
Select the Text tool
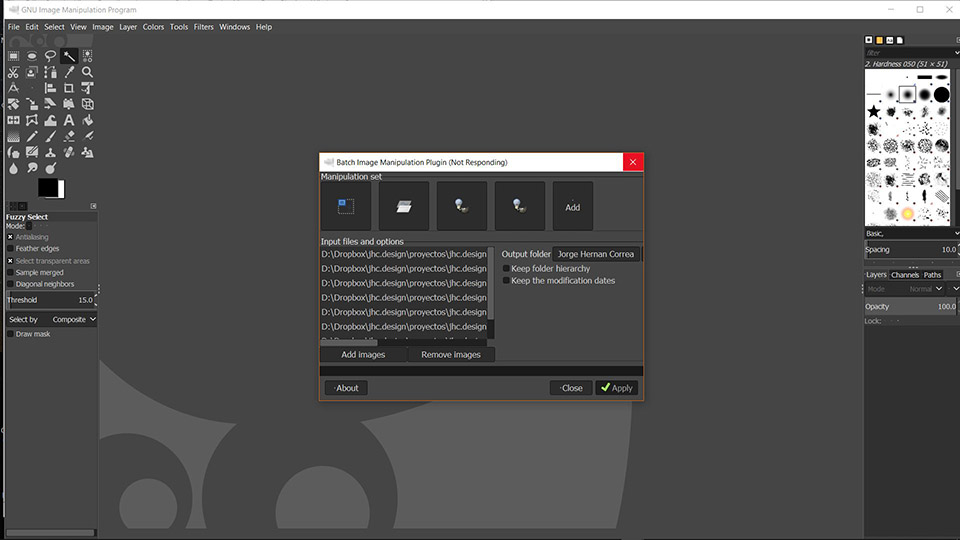[x=69, y=120]
